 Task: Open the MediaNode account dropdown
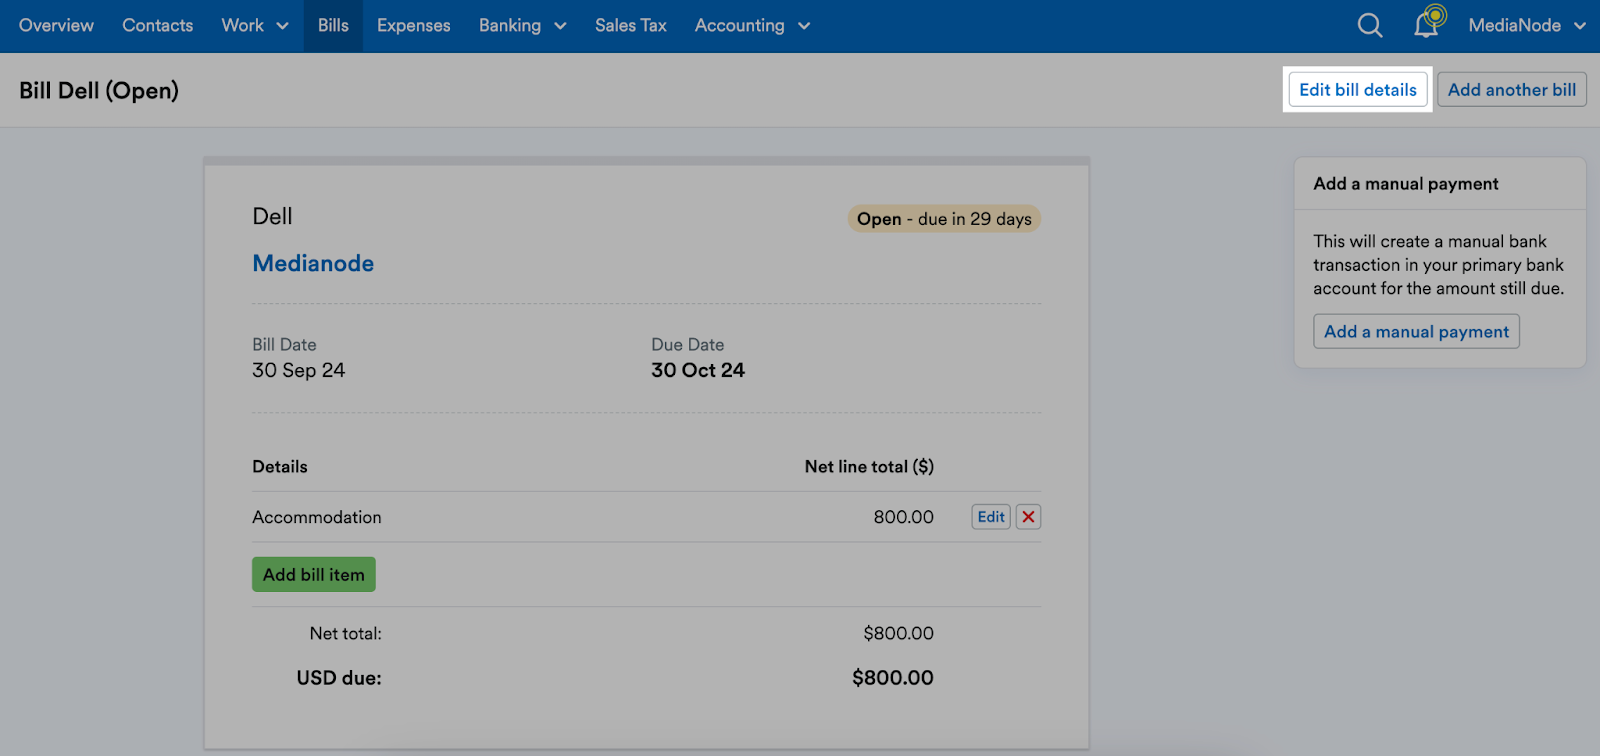[1527, 25]
